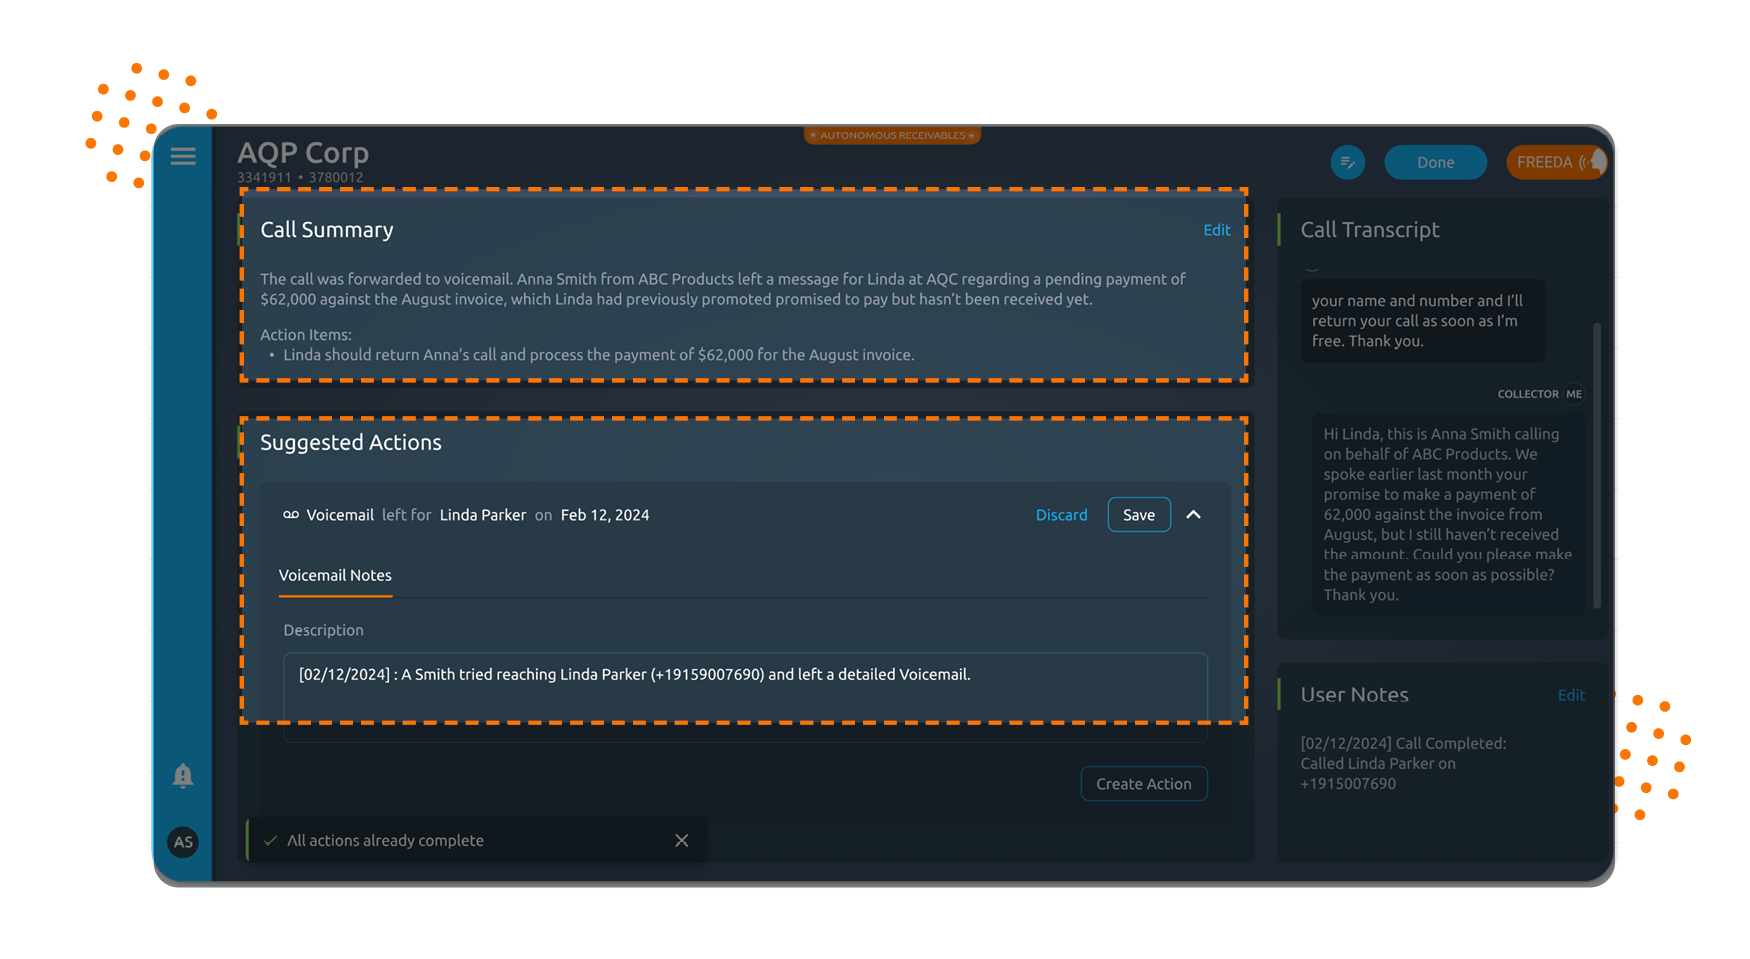The image size is (1750, 959).
Task: Activate the FREEDA voice assistant
Action: (1551, 161)
